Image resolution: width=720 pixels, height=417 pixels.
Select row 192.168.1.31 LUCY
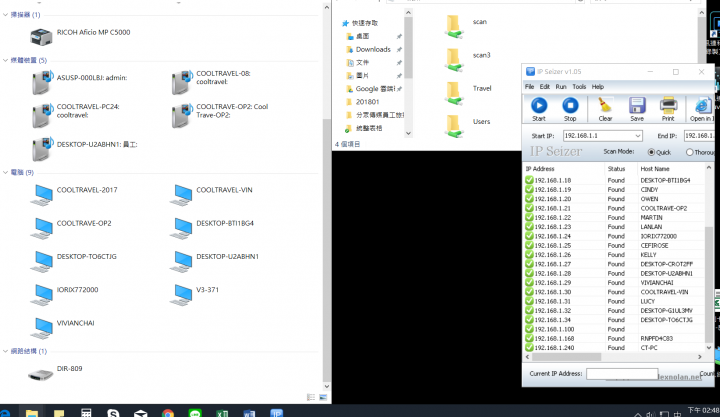(x=614, y=301)
